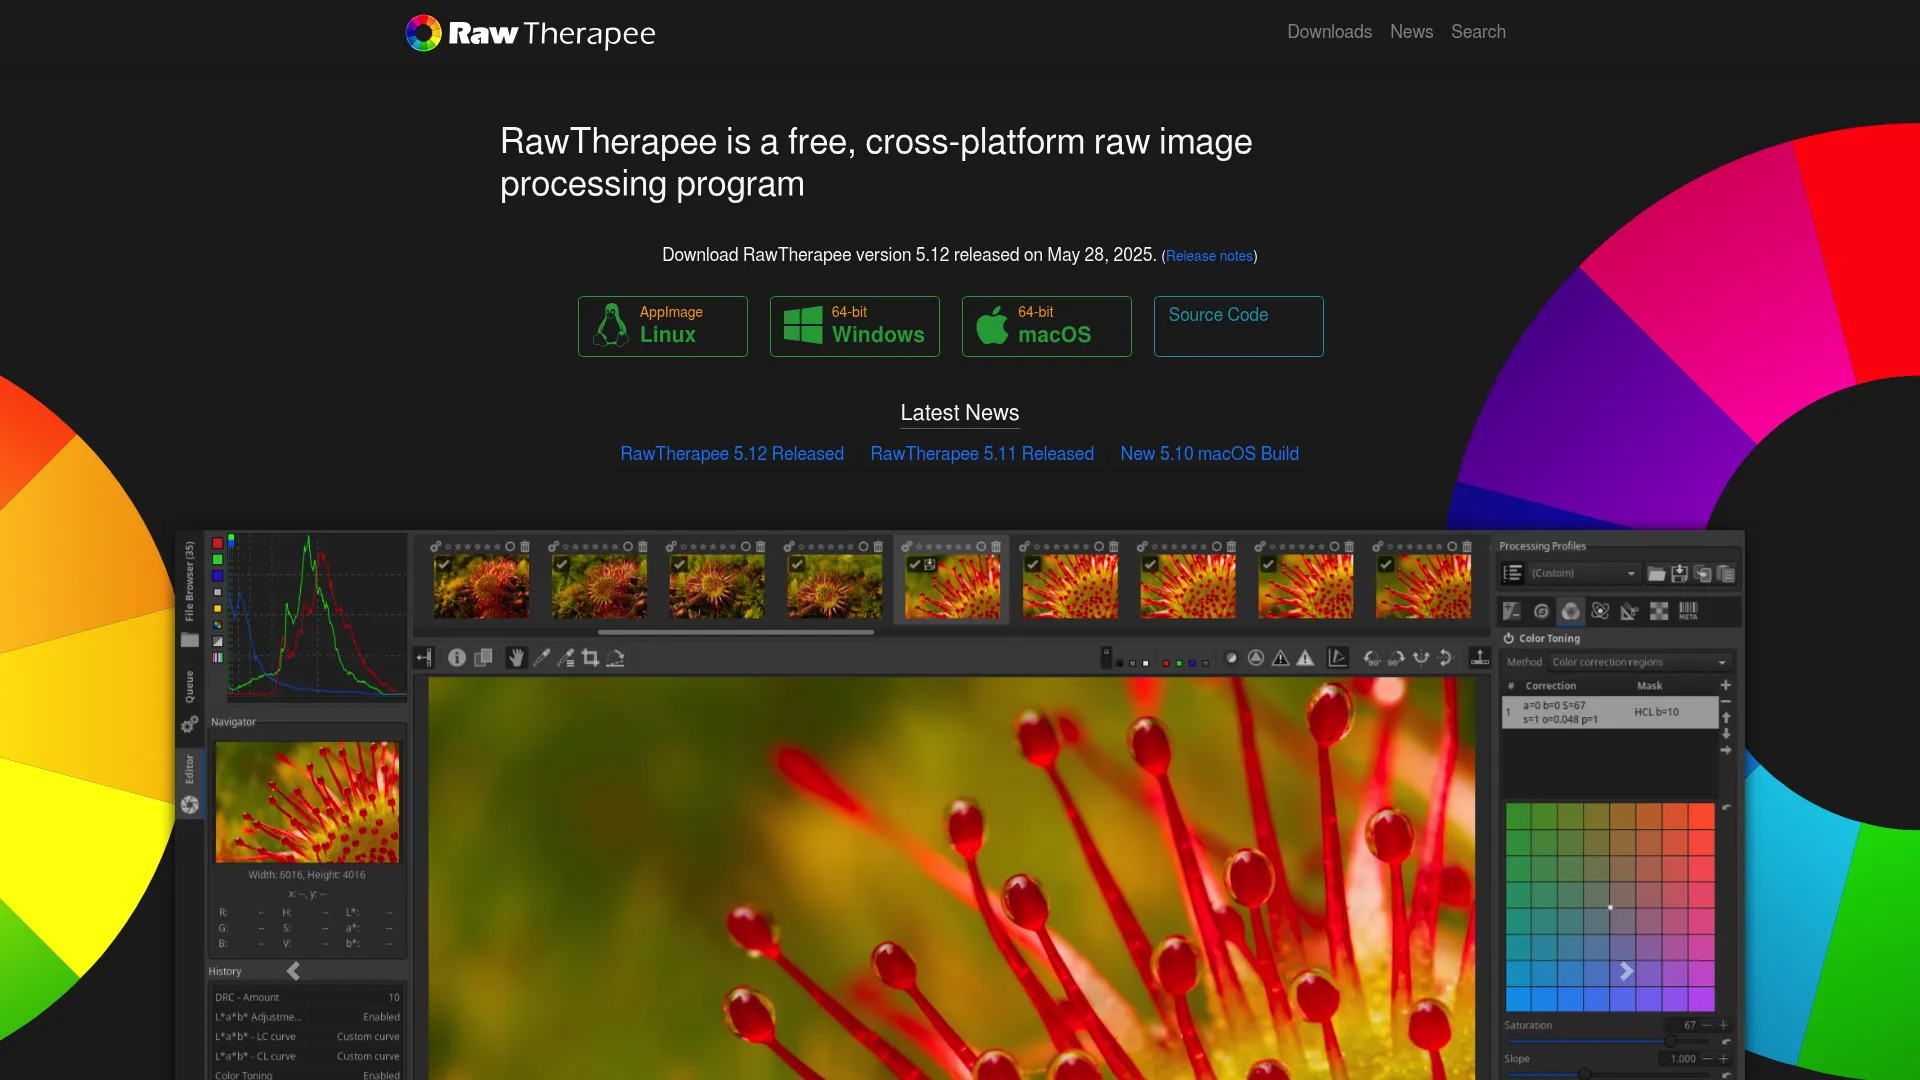Toggle checkmark on second filmstrip thumbnail

coord(561,565)
